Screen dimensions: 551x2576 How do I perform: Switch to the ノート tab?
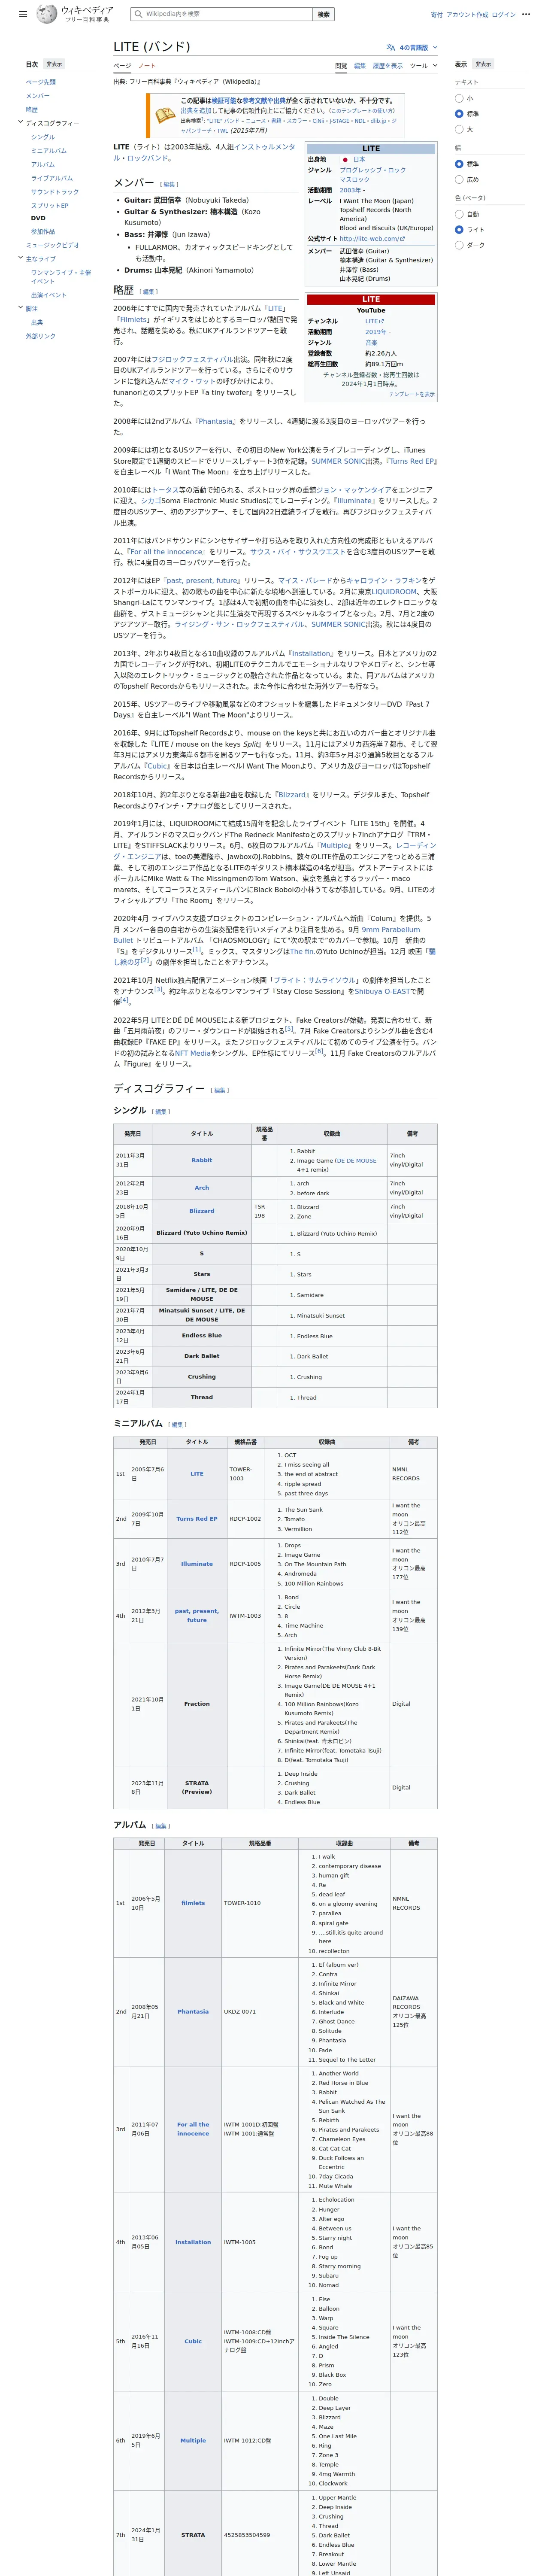click(x=147, y=66)
